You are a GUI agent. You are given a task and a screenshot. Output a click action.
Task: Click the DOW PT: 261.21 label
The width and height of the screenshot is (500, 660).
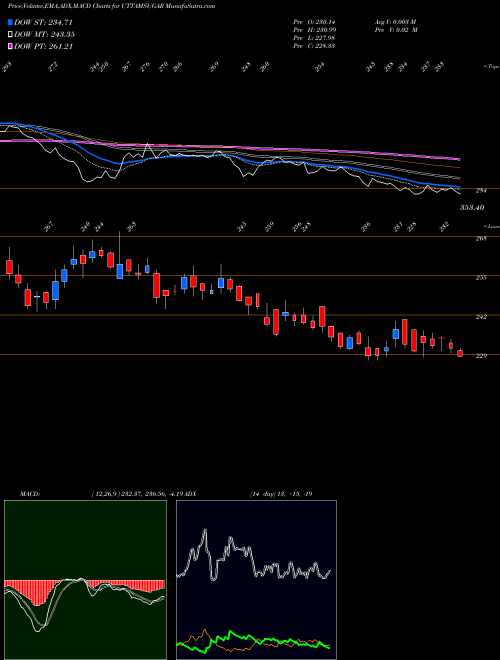[x=43, y=46]
